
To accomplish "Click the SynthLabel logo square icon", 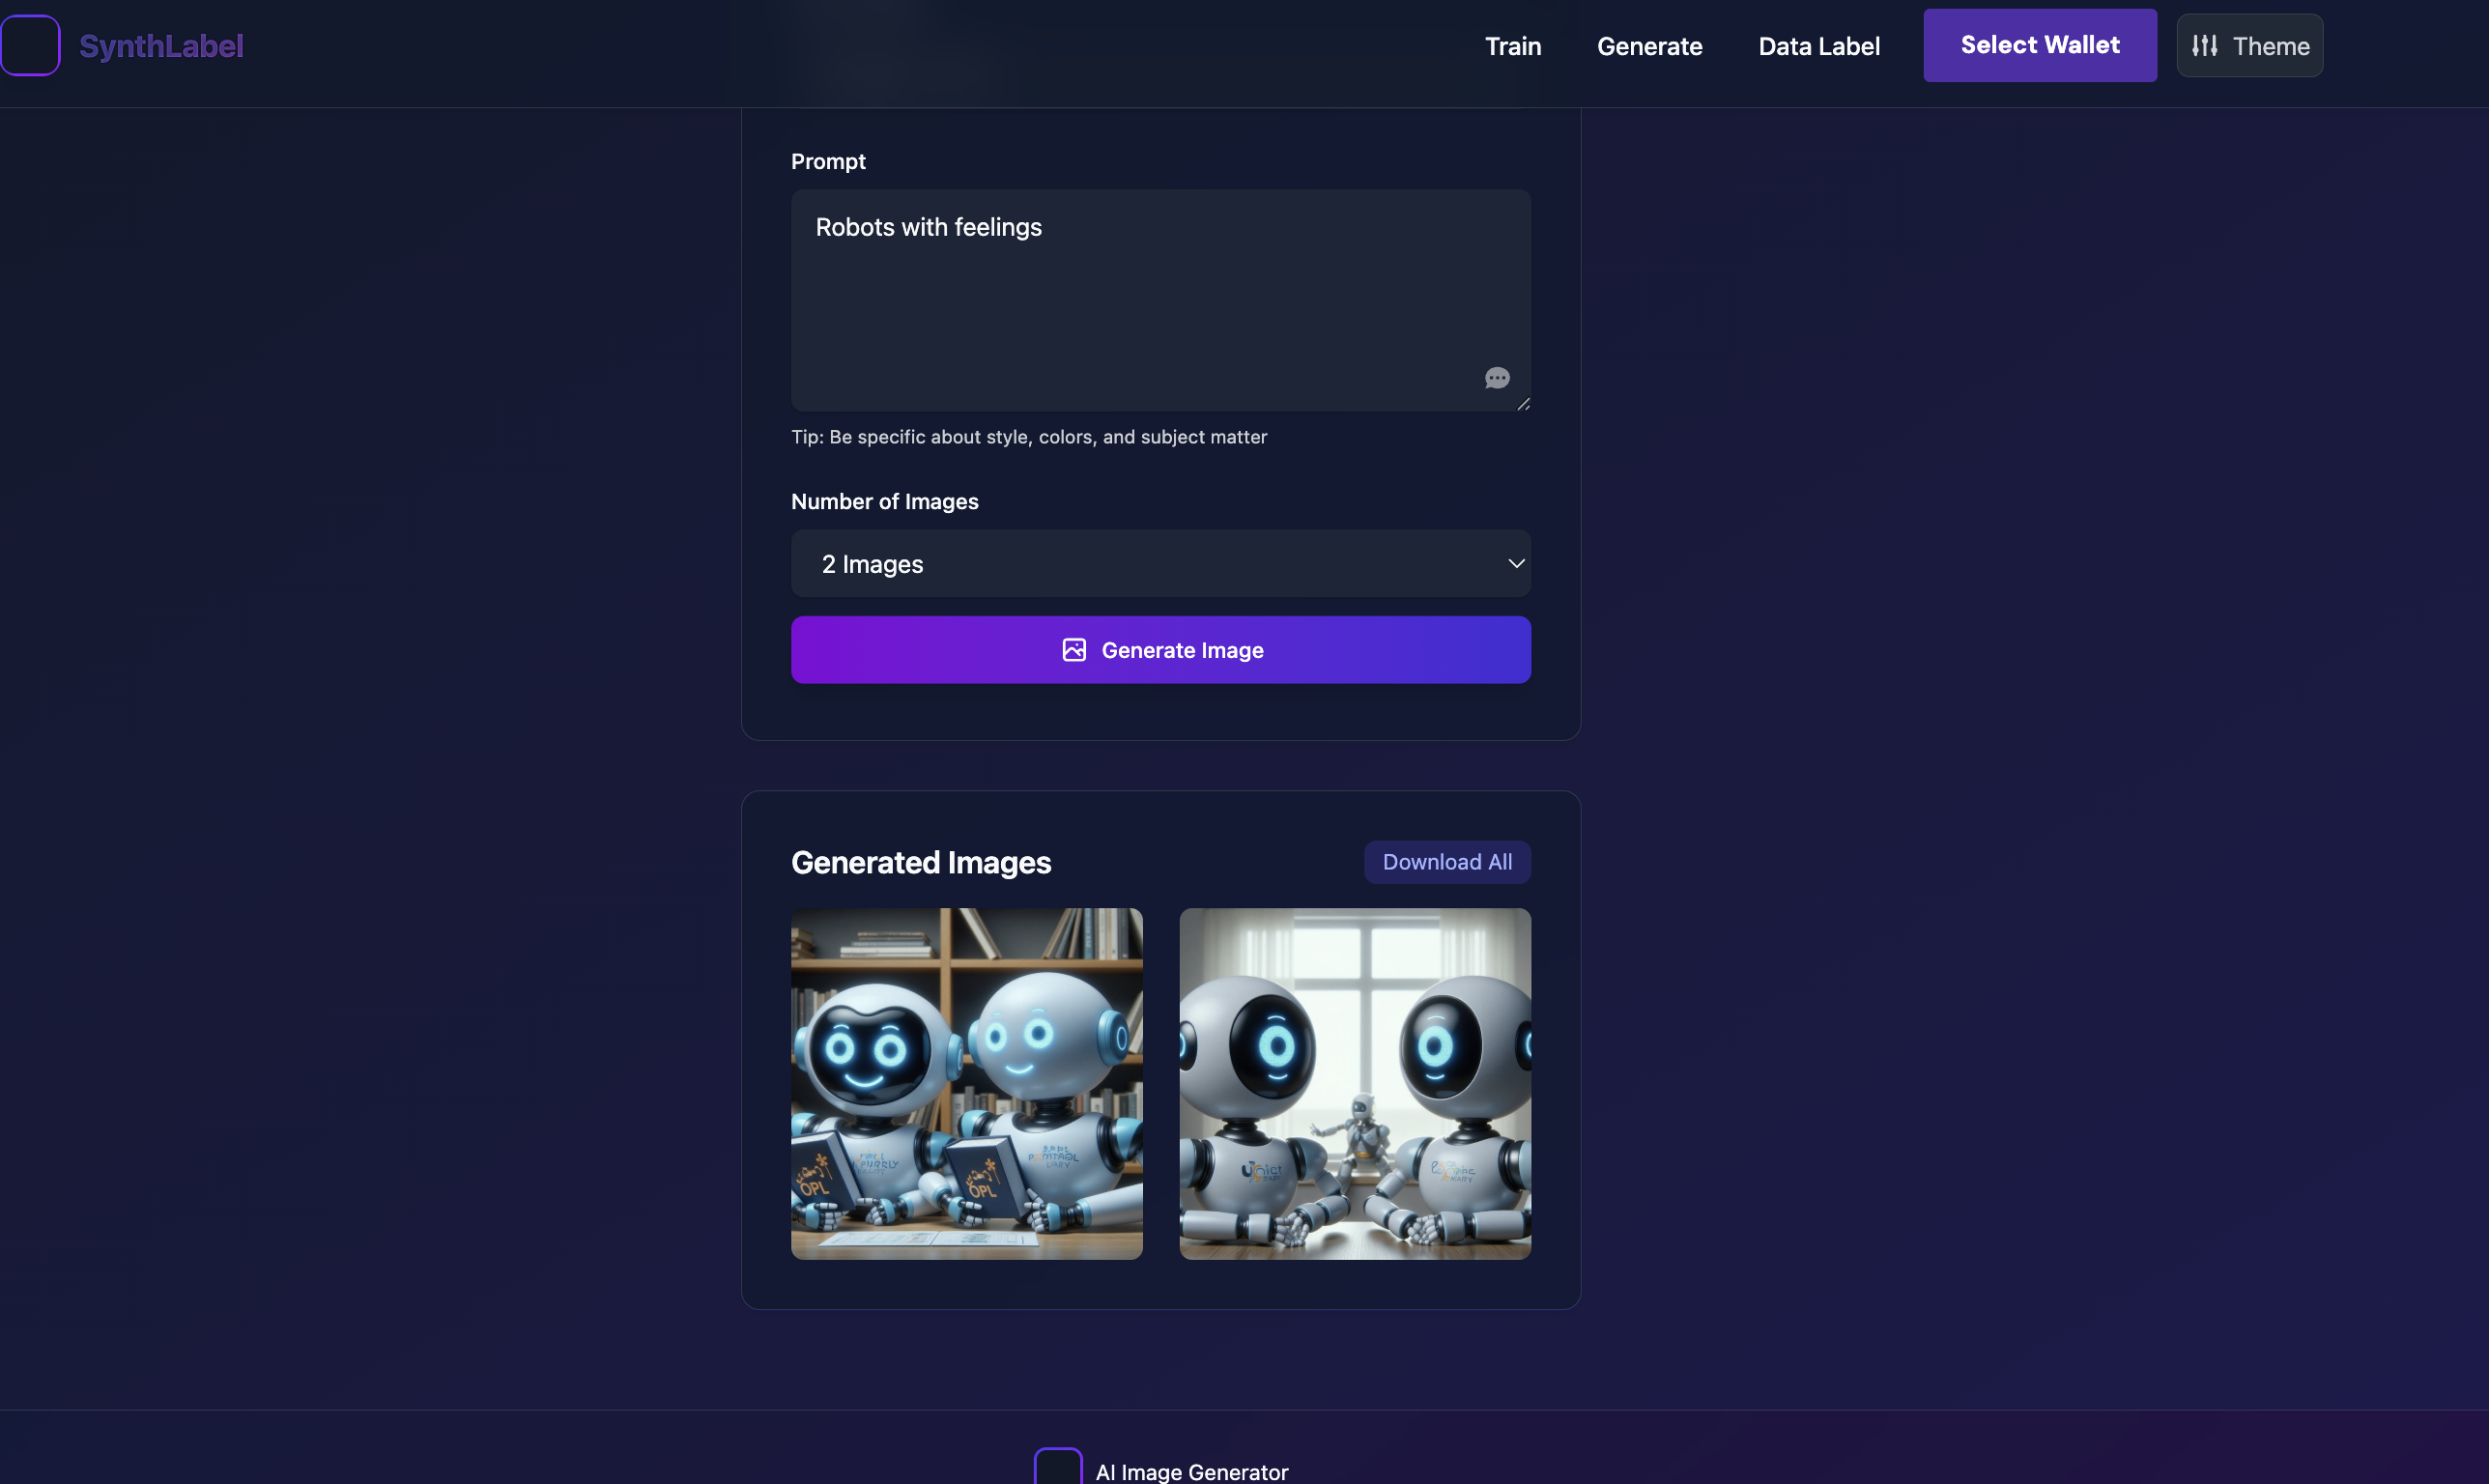I will pos(30,45).
